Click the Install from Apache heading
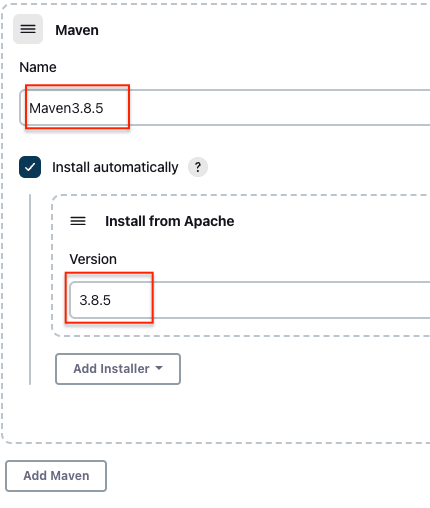This screenshot has height=508, width=430. pyautogui.click(x=170, y=221)
